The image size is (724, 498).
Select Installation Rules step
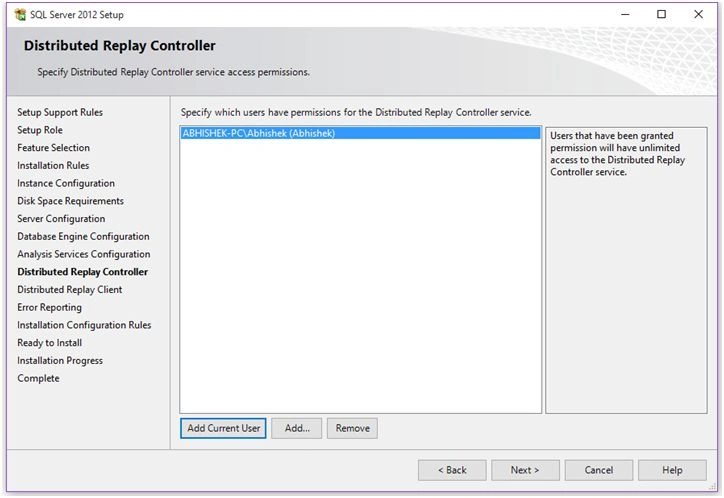pyautogui.click(x=53, y=165)
